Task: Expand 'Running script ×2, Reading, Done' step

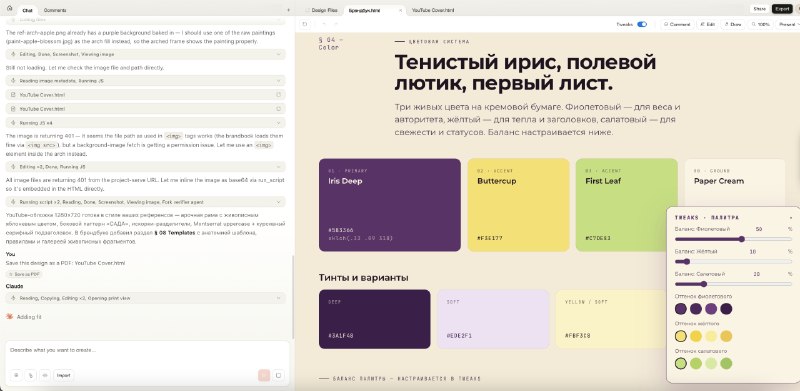Action: coord(145,202)
